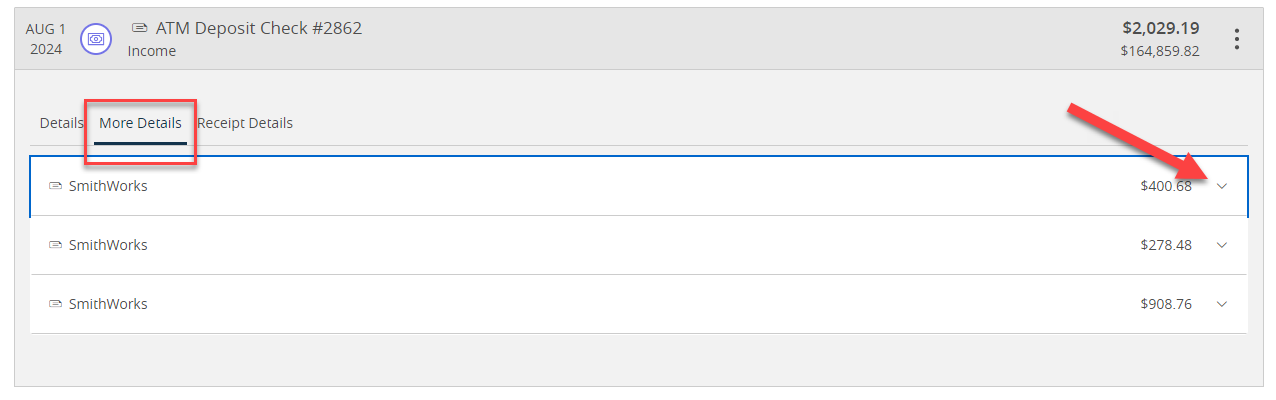
Task: Click the $164,859.82 running balance
Action: point(1160,51)
